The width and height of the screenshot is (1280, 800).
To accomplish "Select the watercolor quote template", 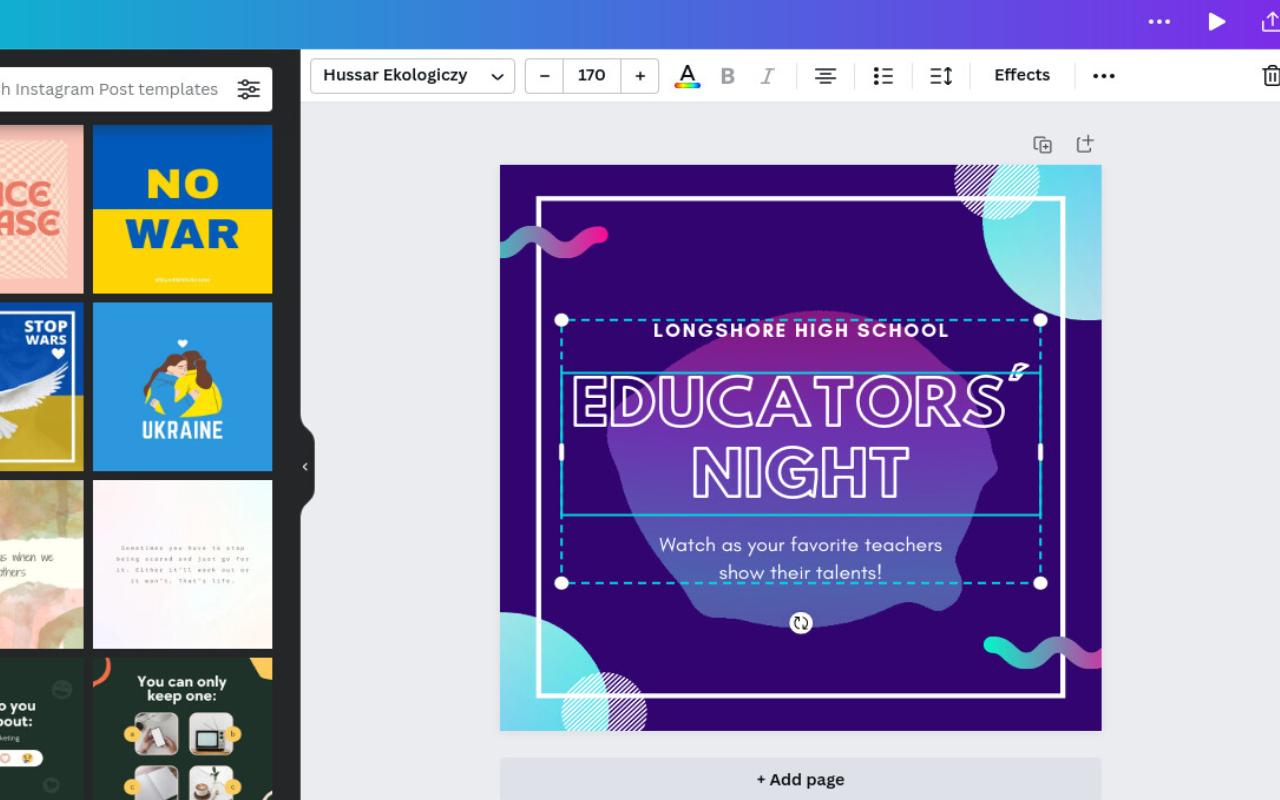I will tap(41, 564).
